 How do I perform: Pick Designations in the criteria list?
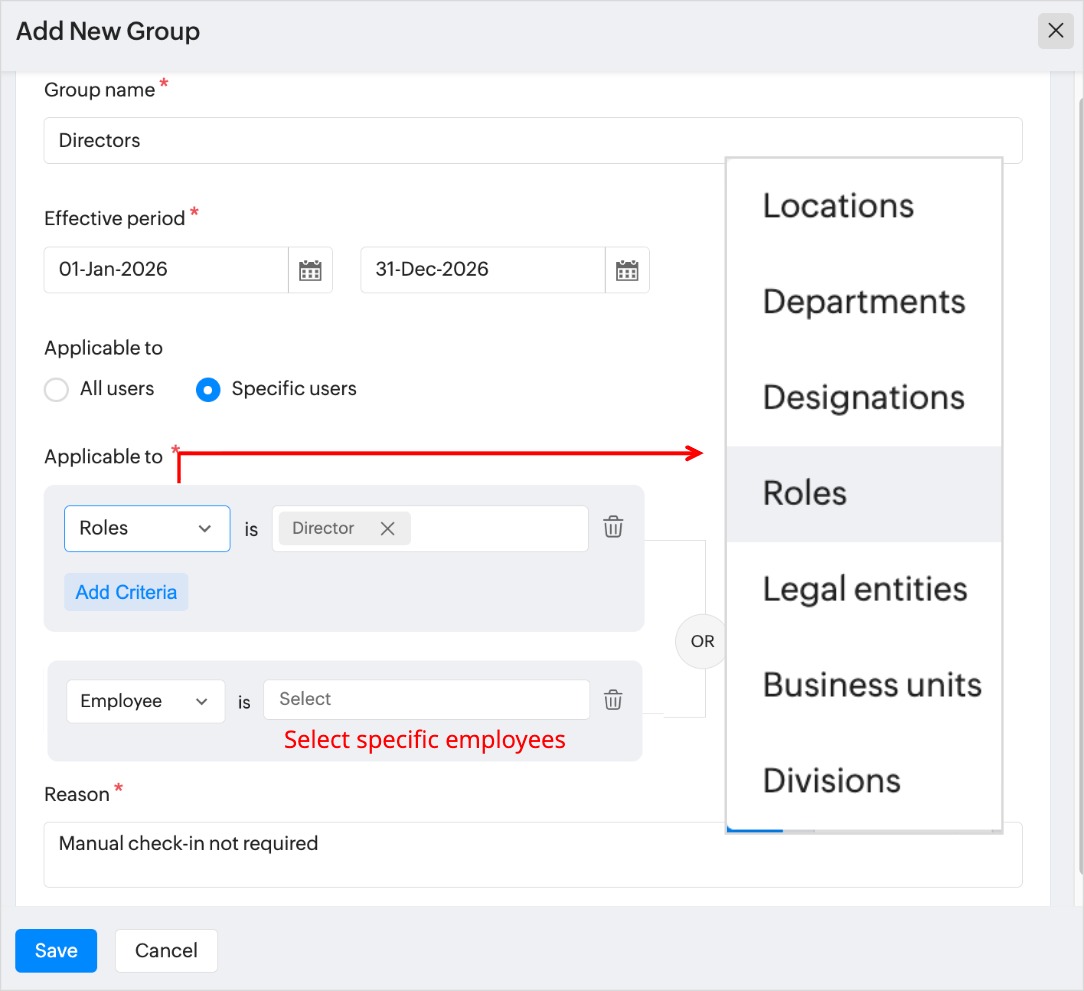pyautogui.click(x=863, y=398)
